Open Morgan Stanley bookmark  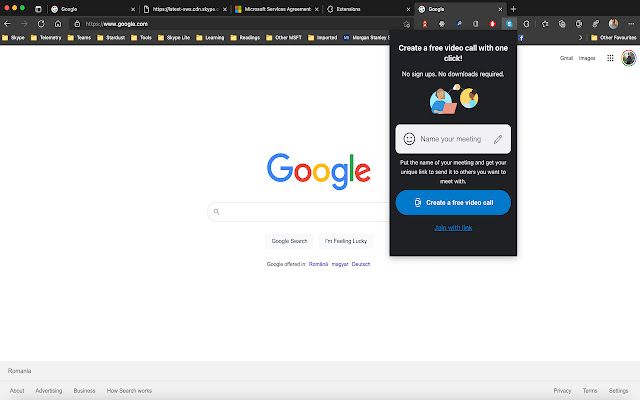[366, 38]
